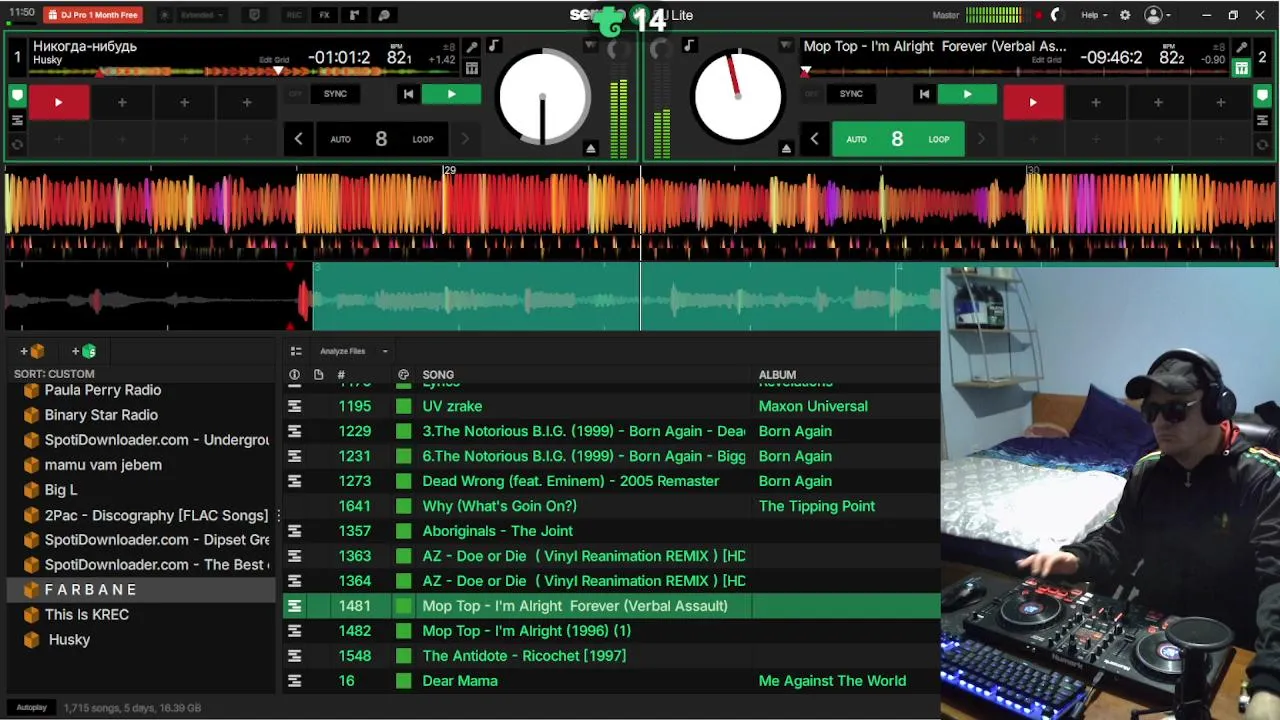The height and width of the screenshot is (720, 1280).
Task: Open deck 2 beatgrid edit pencil icon
Action: (1241, 48)
